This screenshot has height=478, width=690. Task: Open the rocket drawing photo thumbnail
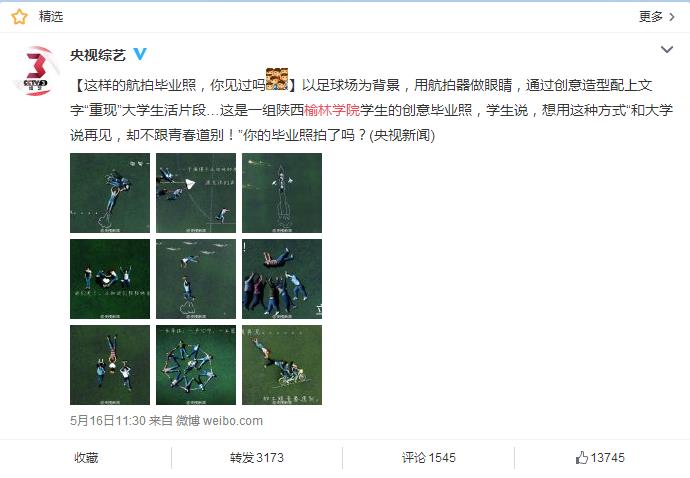[x=282, y=193]
